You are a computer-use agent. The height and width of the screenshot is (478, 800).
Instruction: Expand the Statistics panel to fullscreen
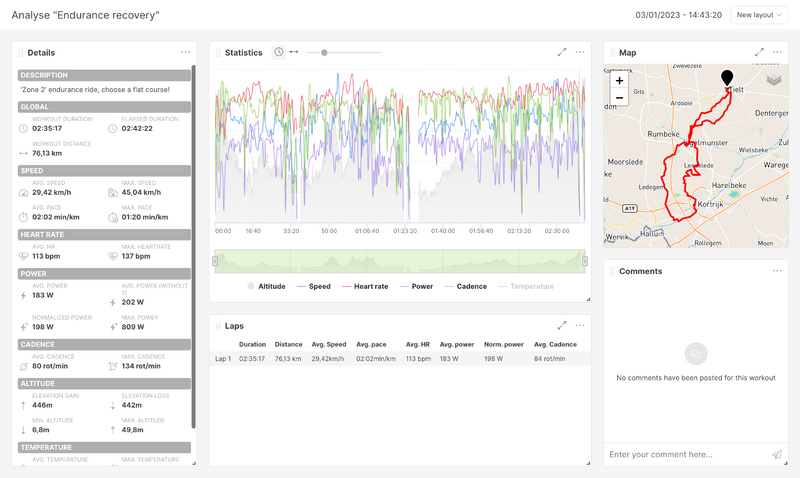[562, 52]
